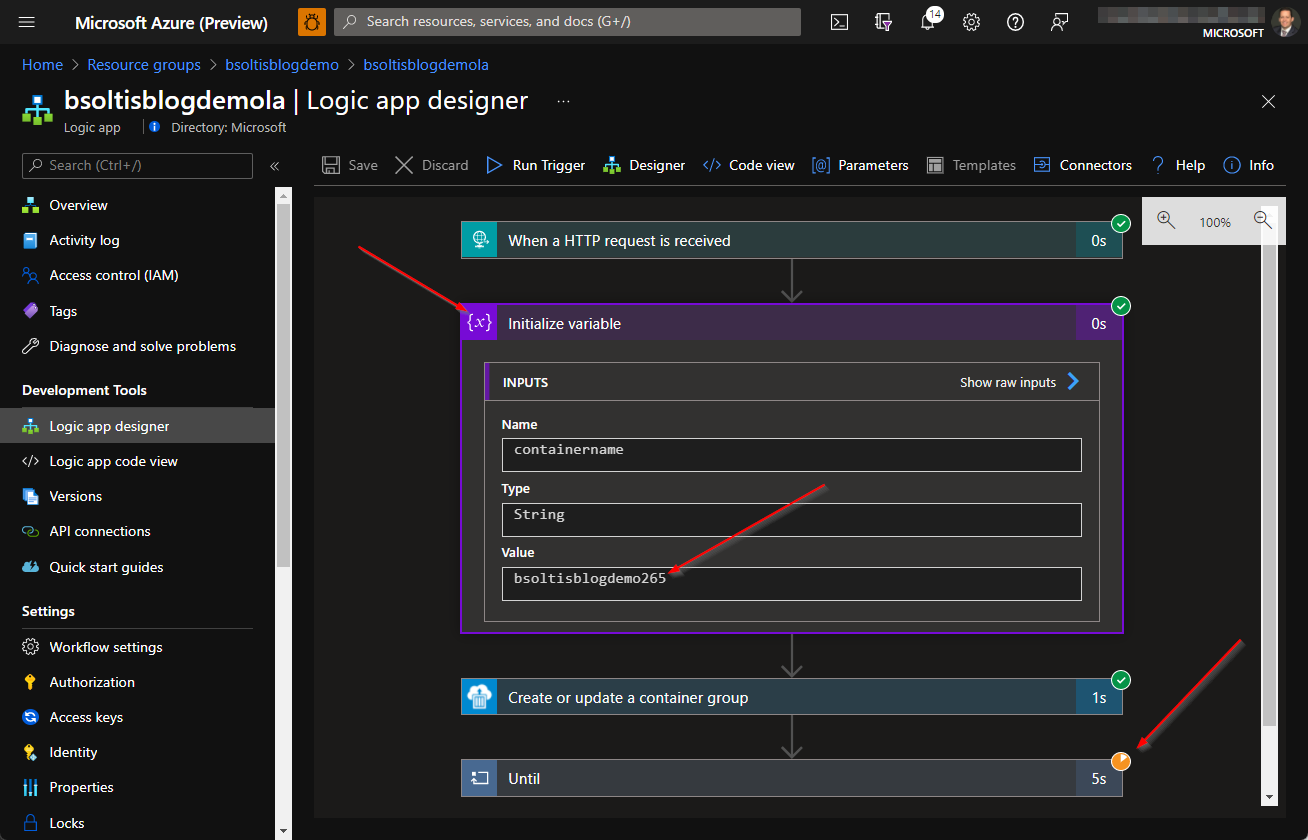Select Workflow settings in sidebar

tap(105, 647)
